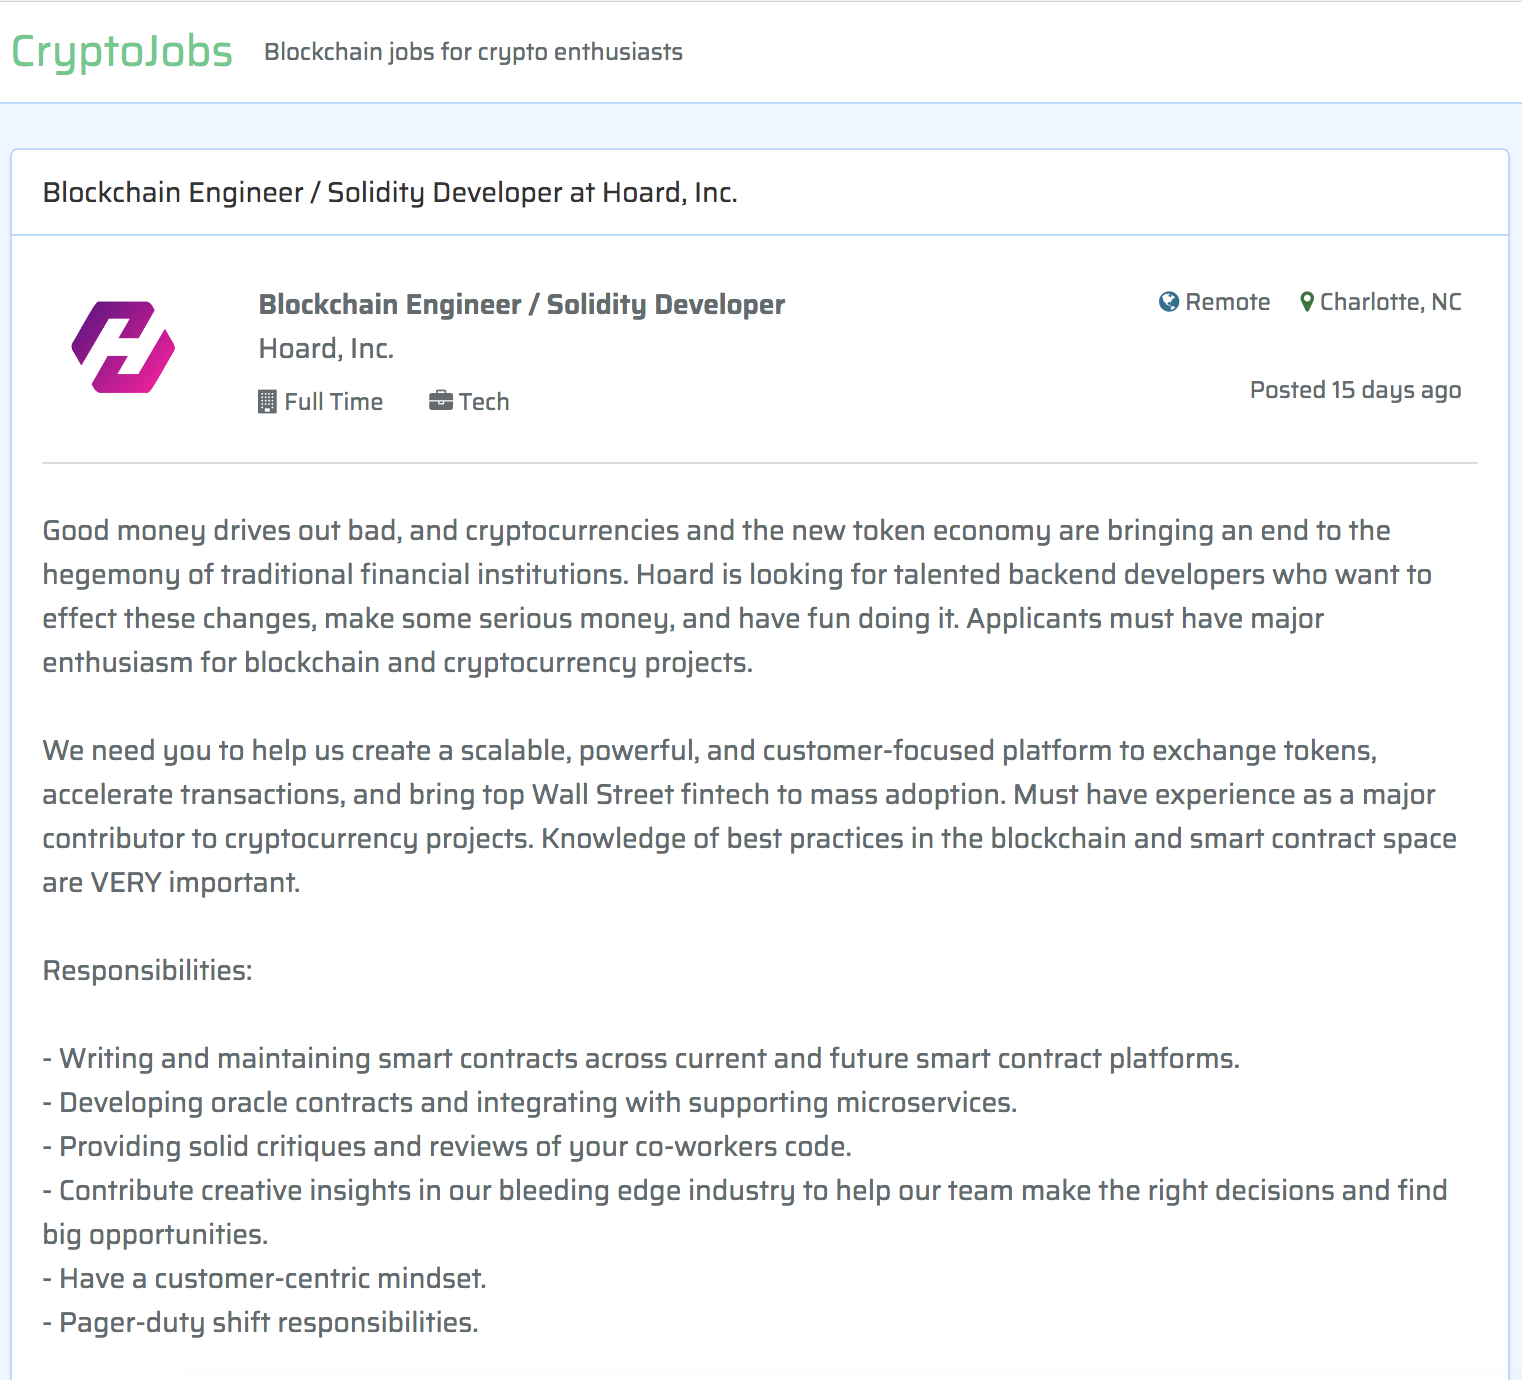Click the briefcase icon beside Tech
This screenshot has height=1380, width=1522.
pyautogui.click(x=441, y=402)
